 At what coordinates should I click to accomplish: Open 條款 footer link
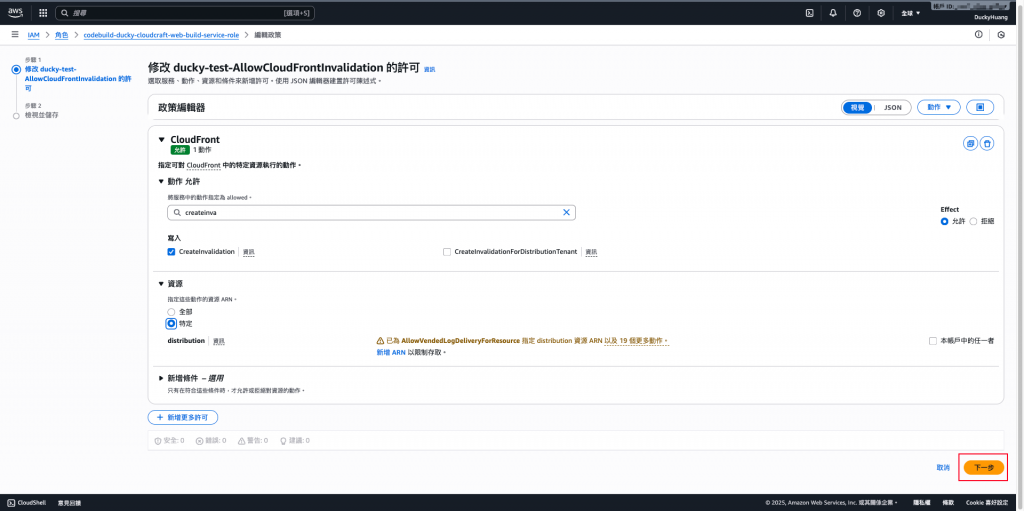point(949,503)
